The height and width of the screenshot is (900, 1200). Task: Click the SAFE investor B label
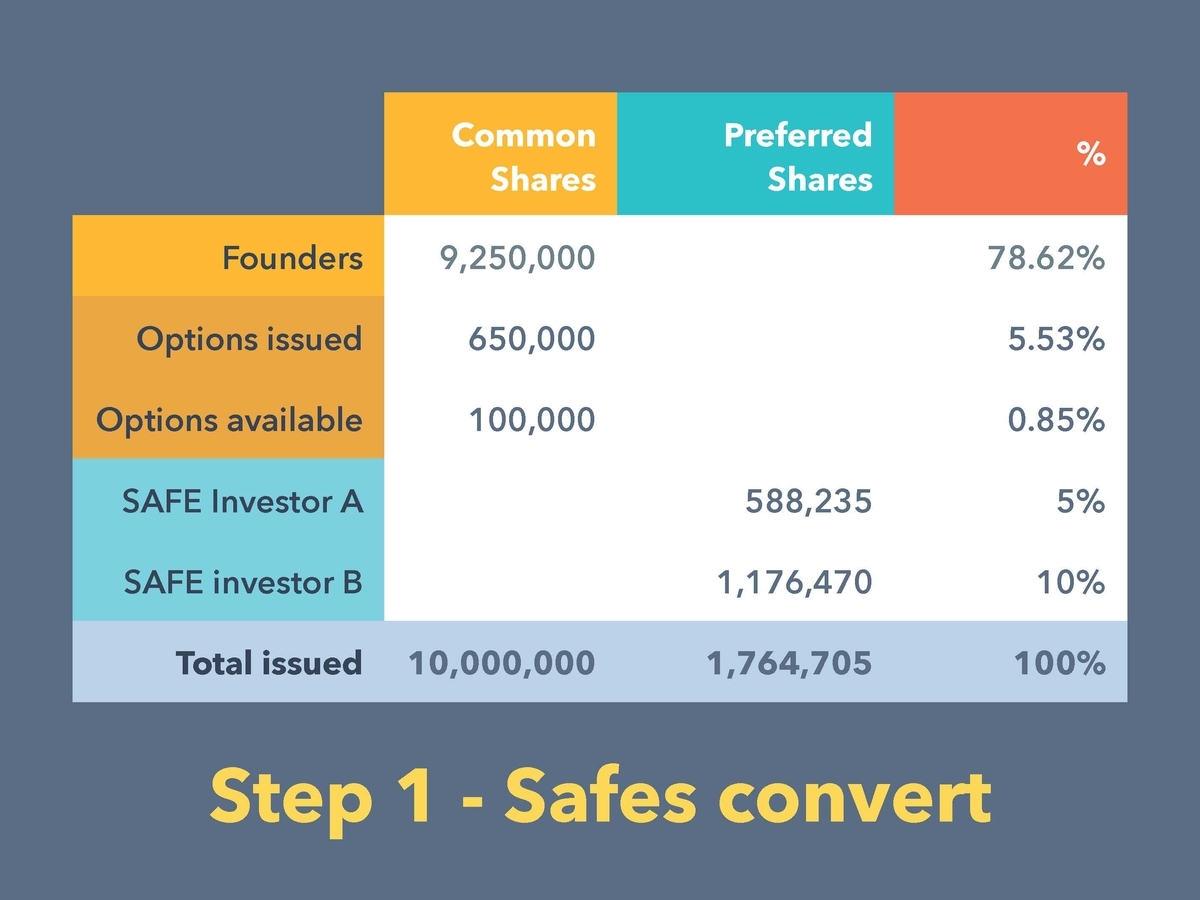(x=243, y=581)
